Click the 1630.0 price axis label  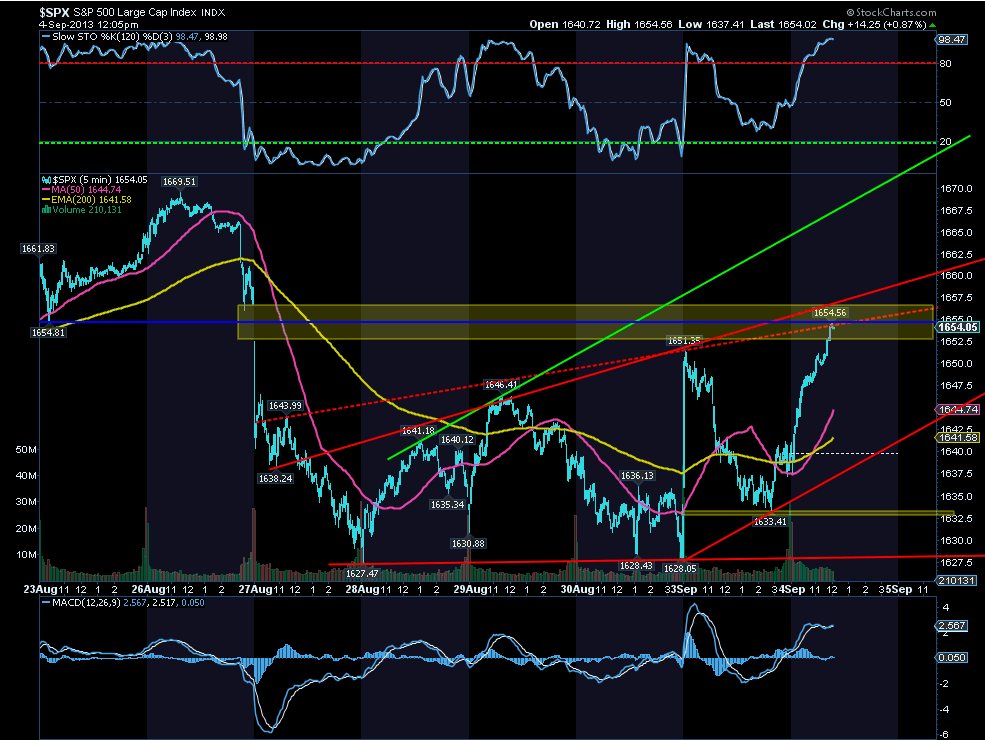click(x=956, y=540)
